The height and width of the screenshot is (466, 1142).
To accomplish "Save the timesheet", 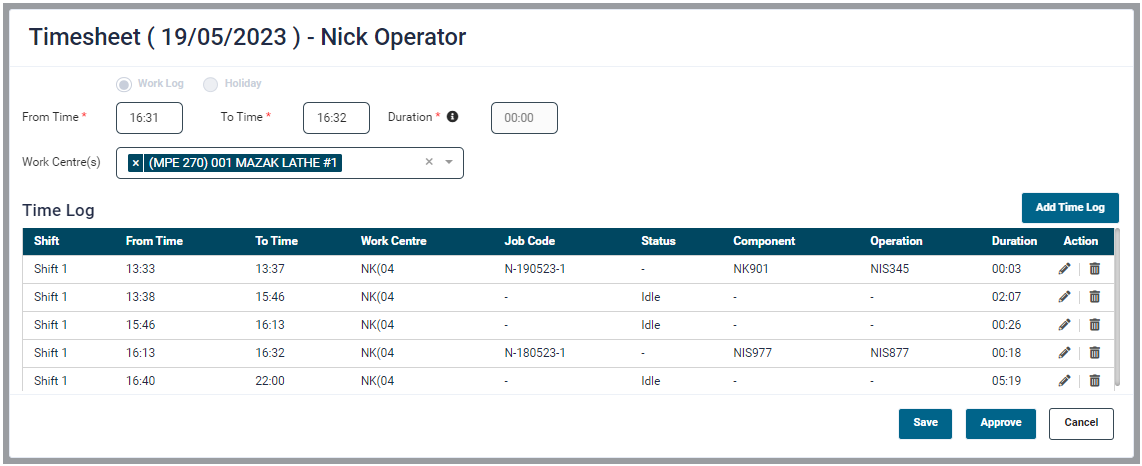I will coord(925,423).
